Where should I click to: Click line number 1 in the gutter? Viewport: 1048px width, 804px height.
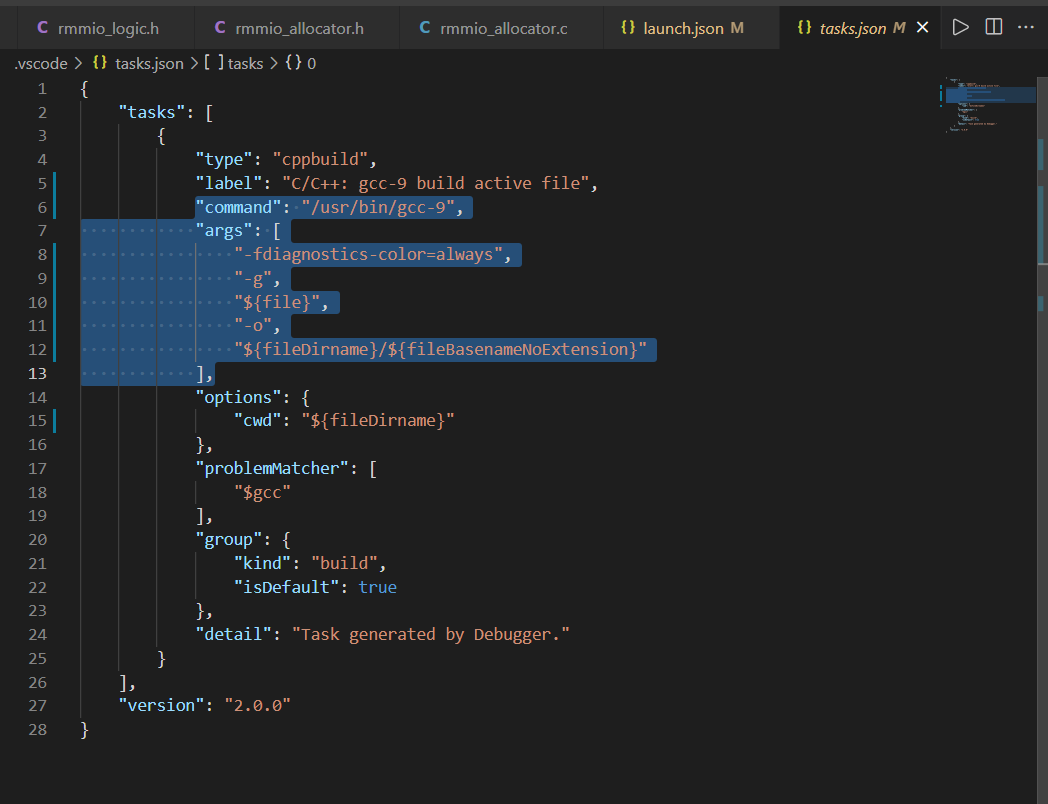(x=42, y=88)
